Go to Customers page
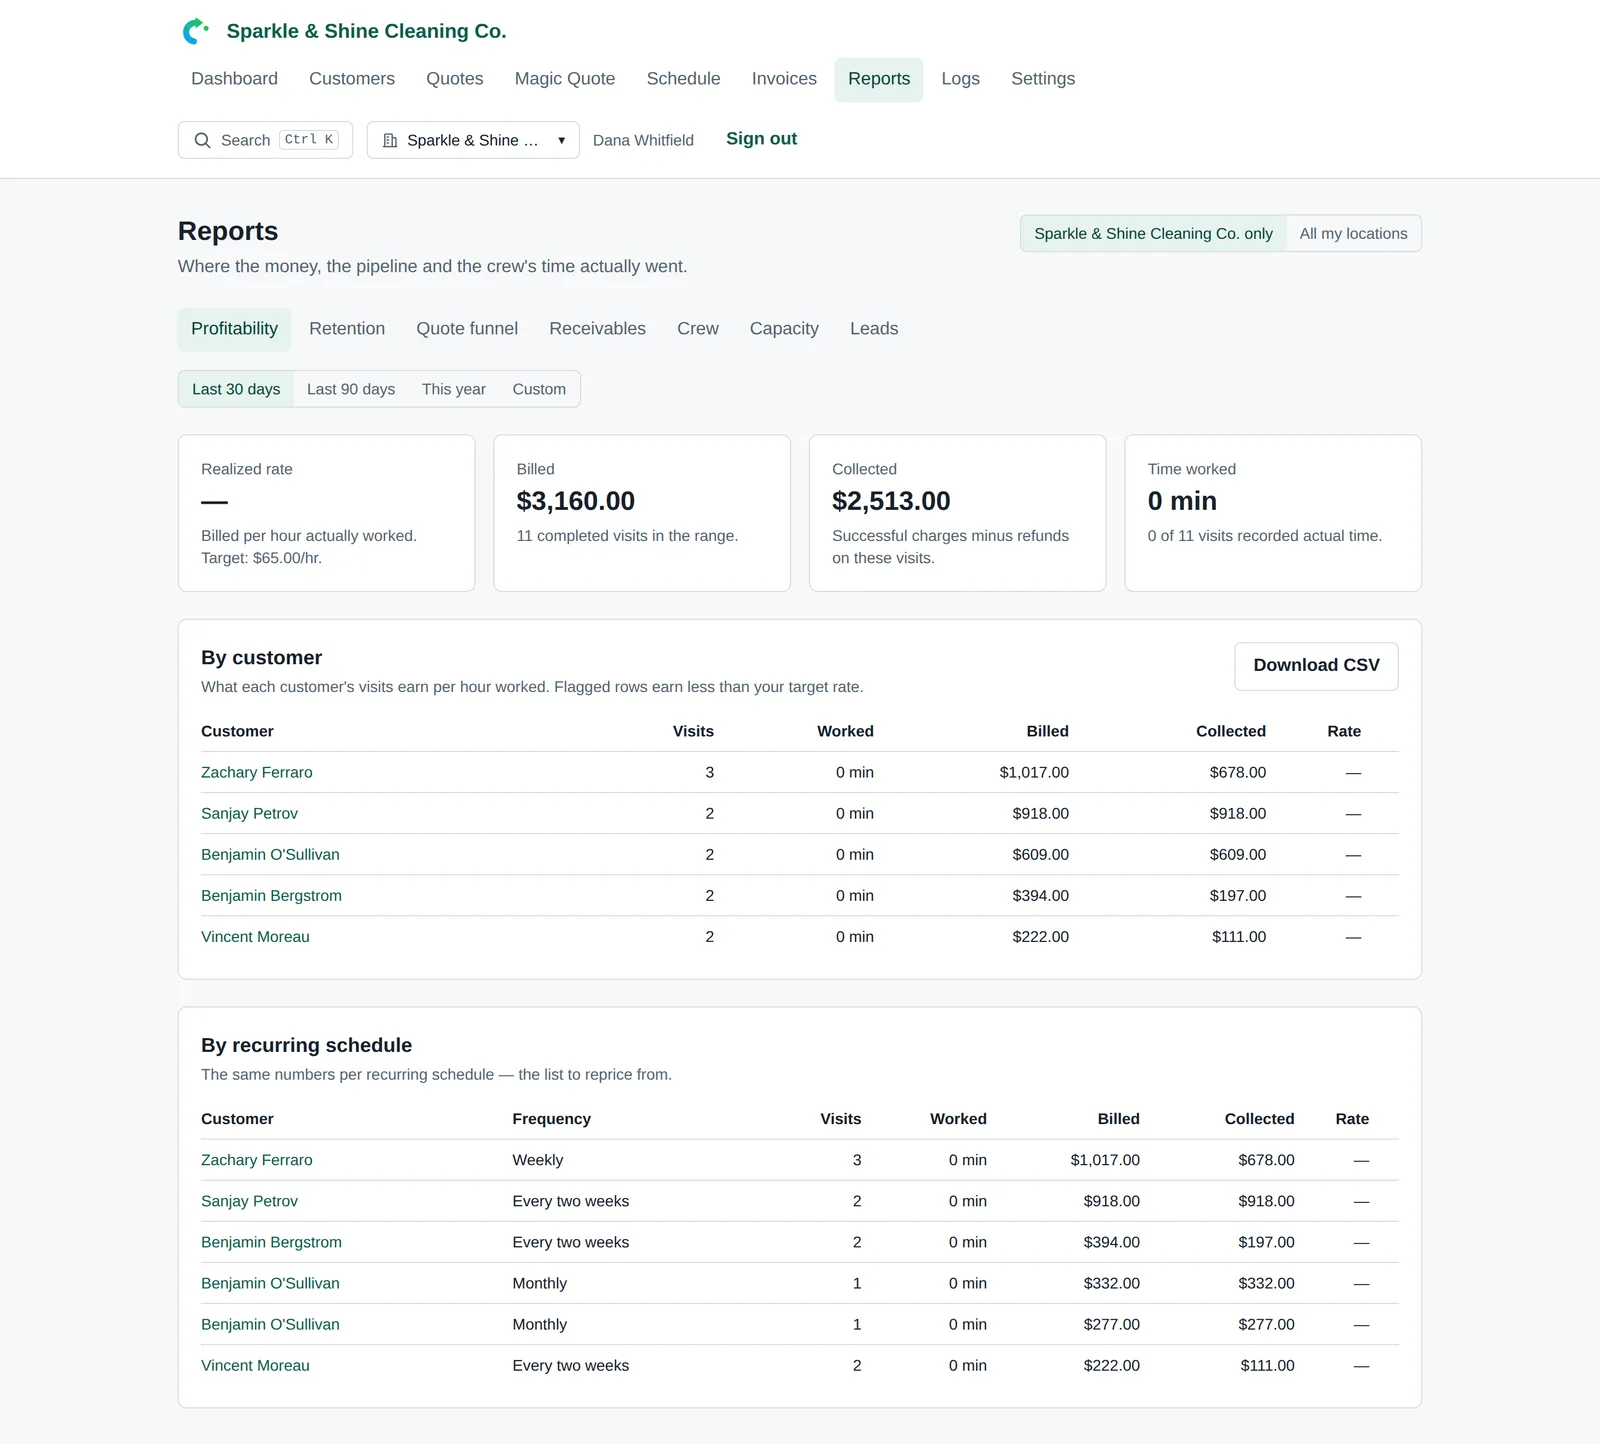 (352, 79)
